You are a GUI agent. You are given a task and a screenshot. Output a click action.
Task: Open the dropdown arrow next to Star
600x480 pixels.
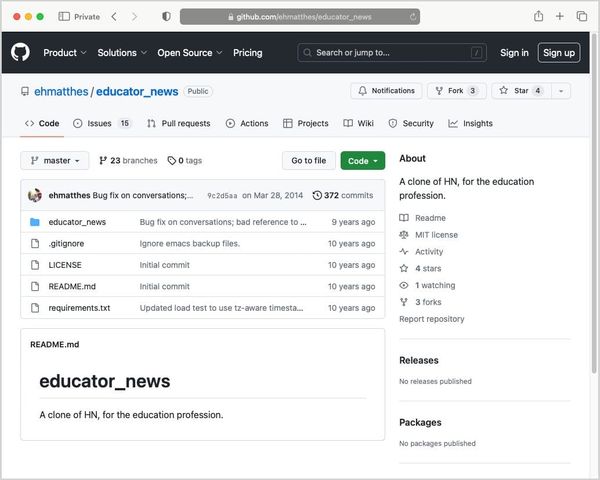point(561,91)
